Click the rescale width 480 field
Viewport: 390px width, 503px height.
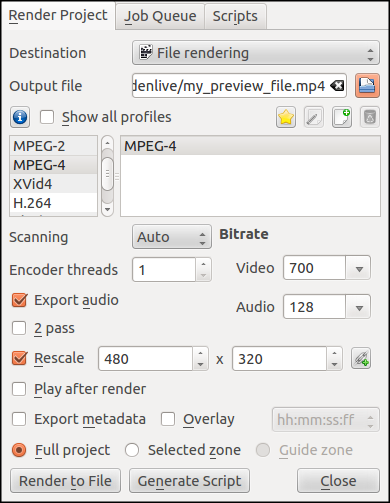click(146, 359)
